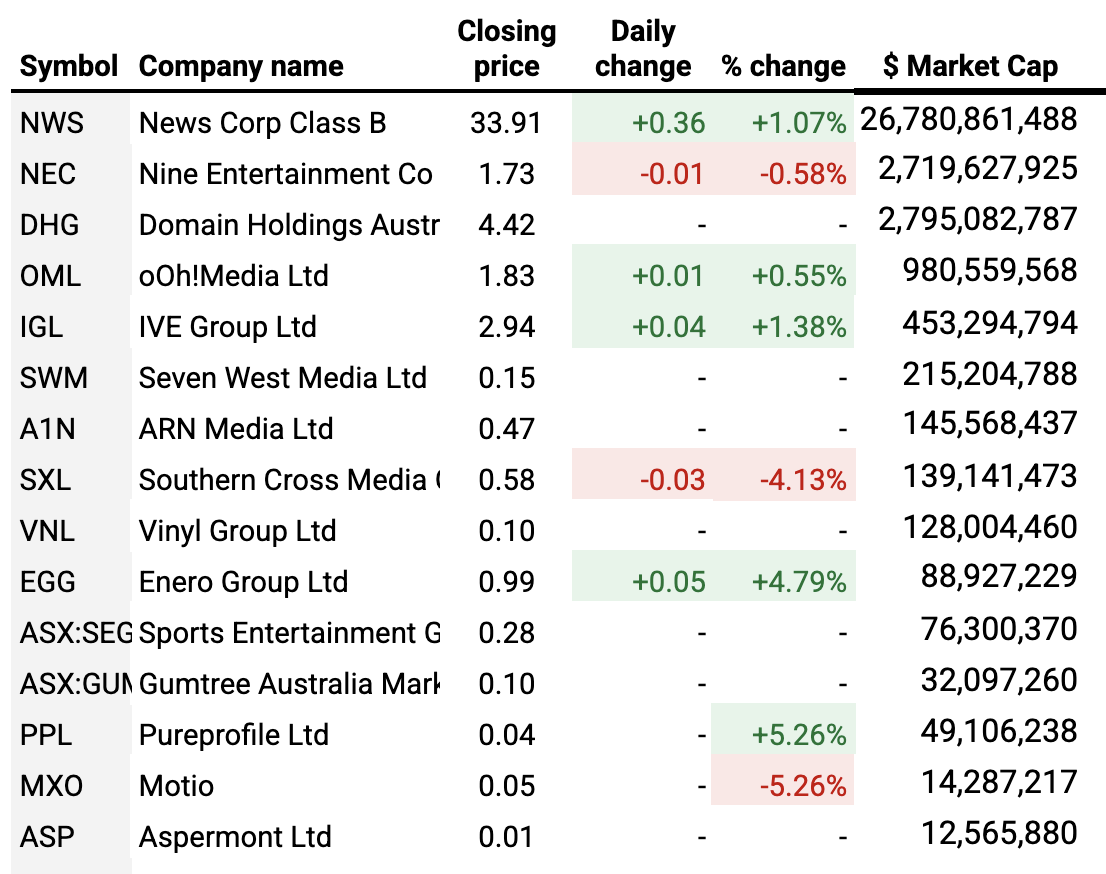Click the Pureprofile +5.26% cell

(798, 735)
